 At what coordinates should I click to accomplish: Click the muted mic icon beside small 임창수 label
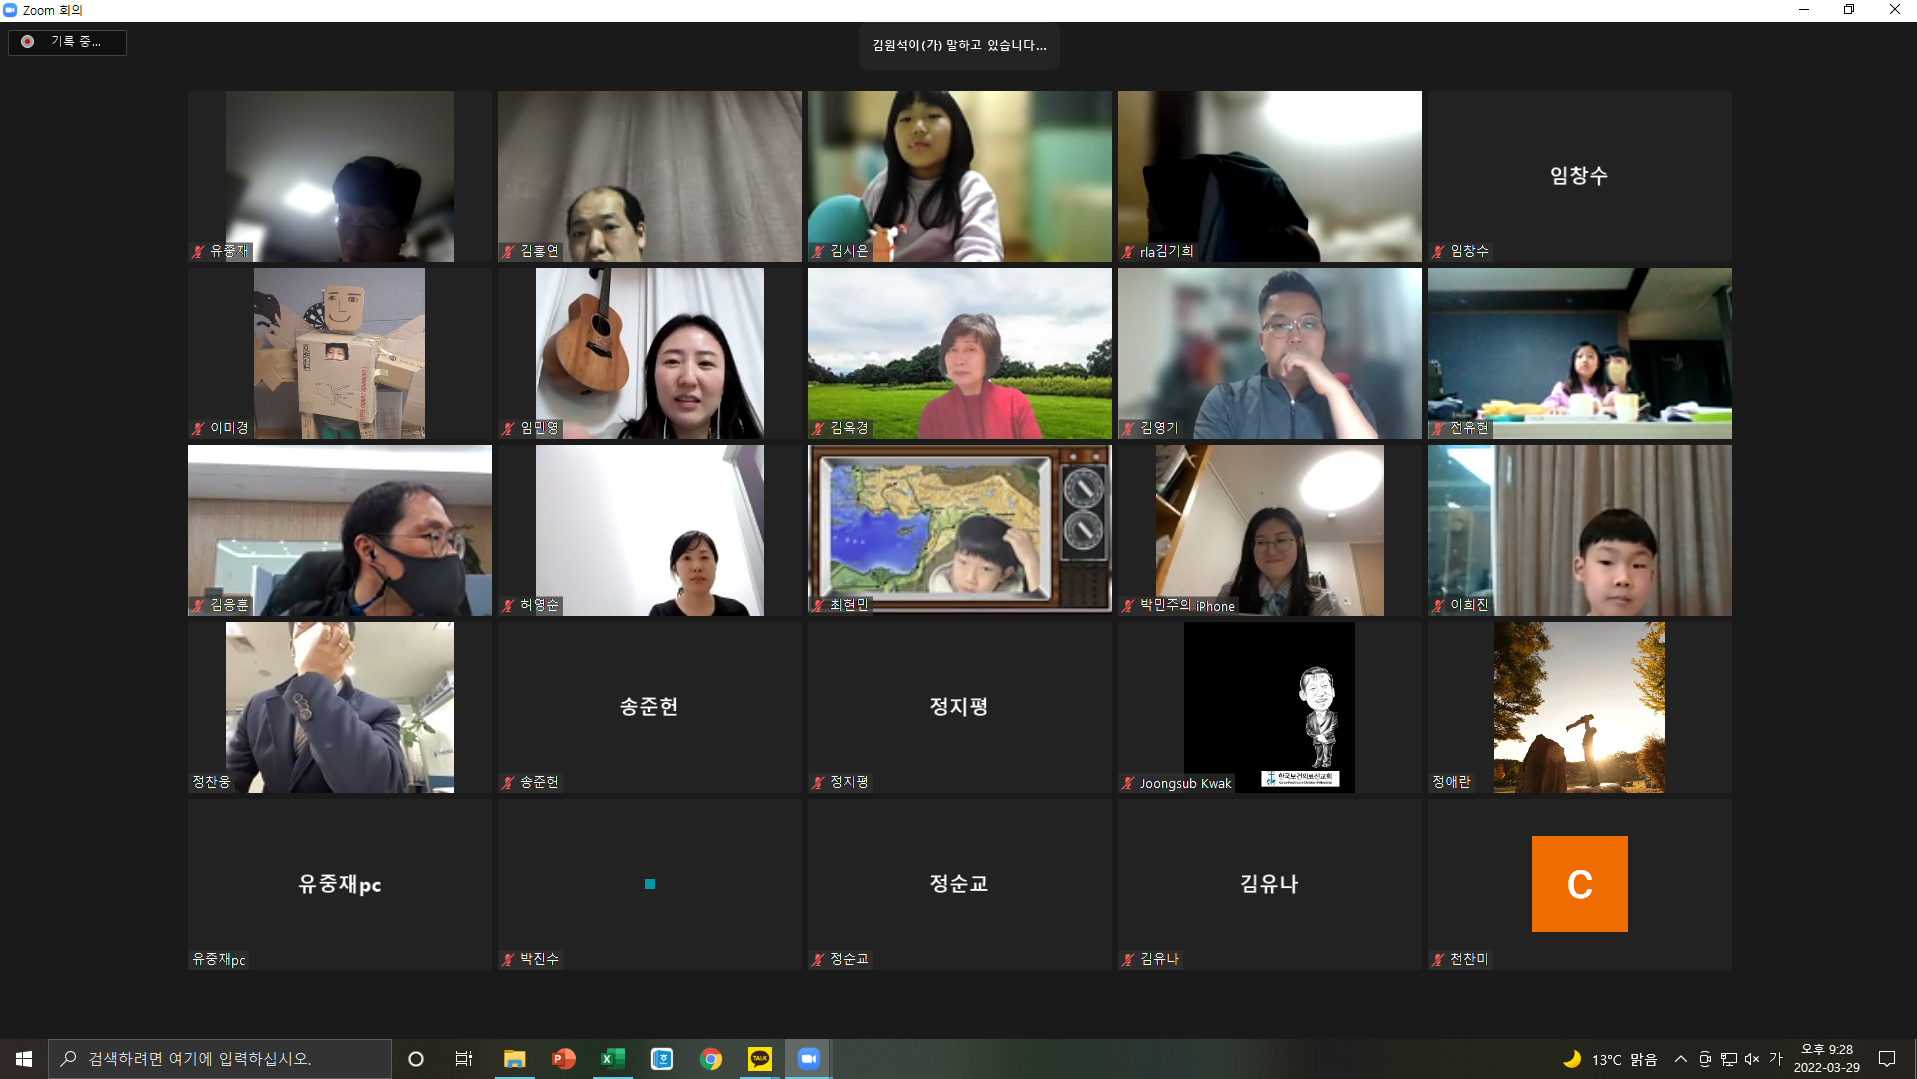tap(1438, 251)
